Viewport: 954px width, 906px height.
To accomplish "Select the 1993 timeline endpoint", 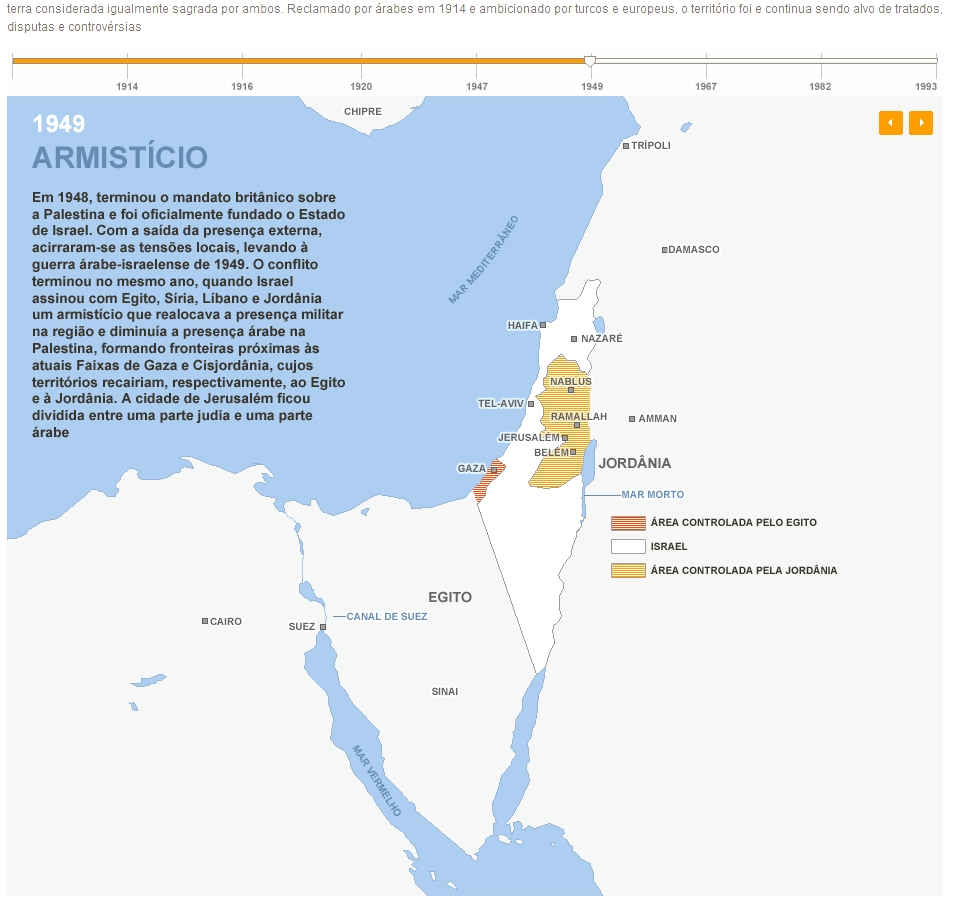I will point(926,86).
